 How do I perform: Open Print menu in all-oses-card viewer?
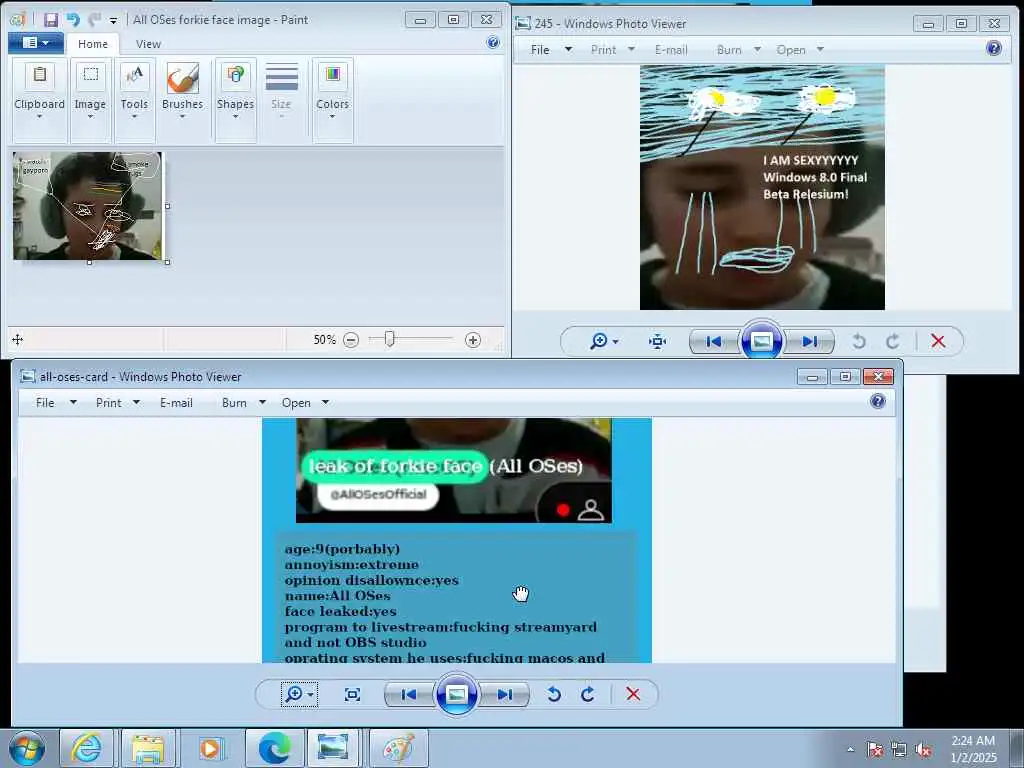pyautogui.click(x=108, y=403)
